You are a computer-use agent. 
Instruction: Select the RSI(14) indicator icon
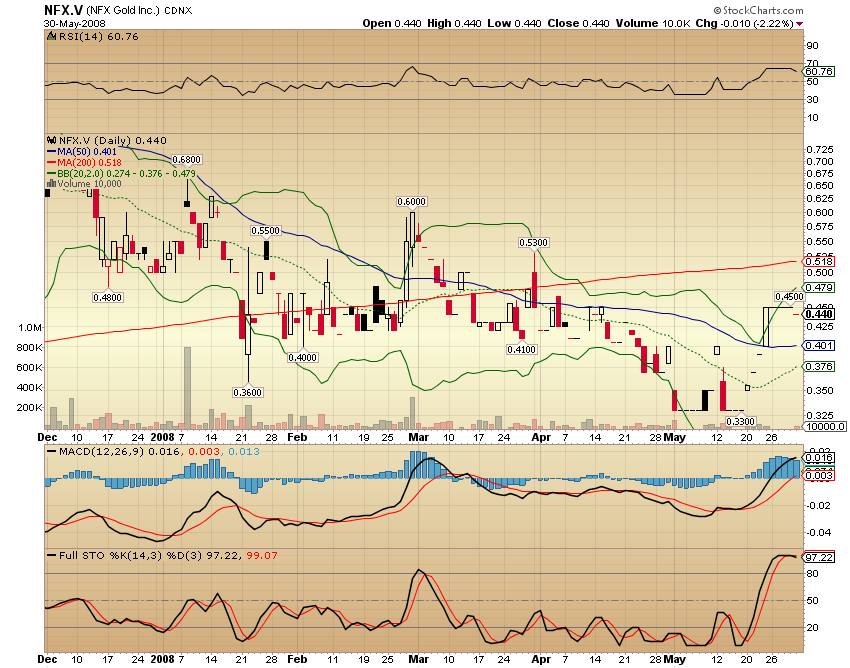click(51, 36)
